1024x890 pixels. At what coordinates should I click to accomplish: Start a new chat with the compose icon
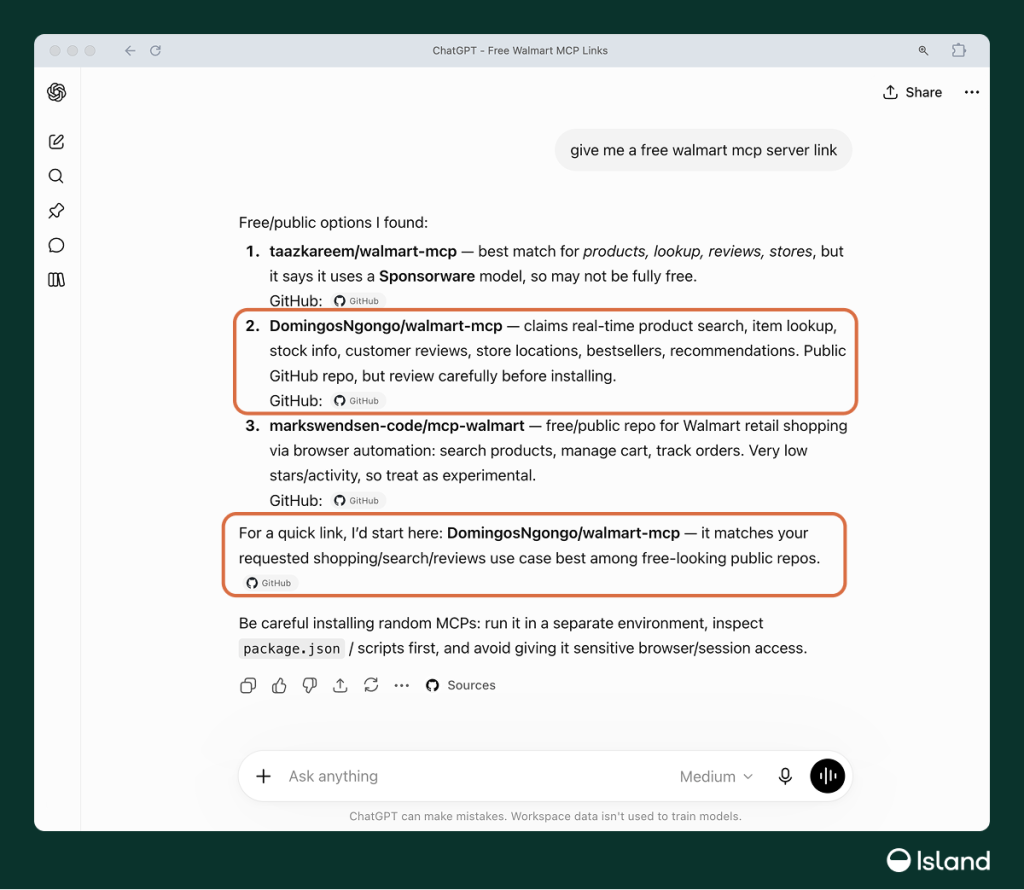(x=56, y=142)
